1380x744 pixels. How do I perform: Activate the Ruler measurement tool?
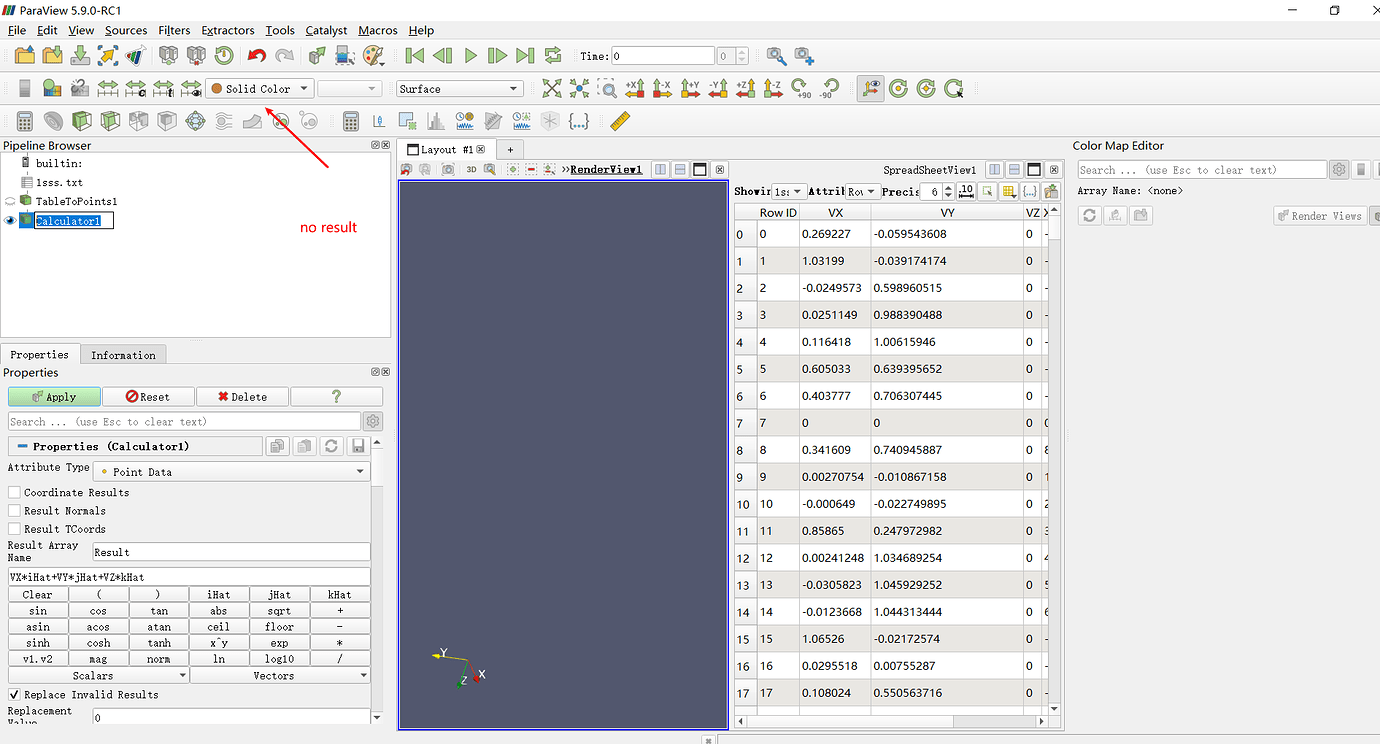(619, 120)
